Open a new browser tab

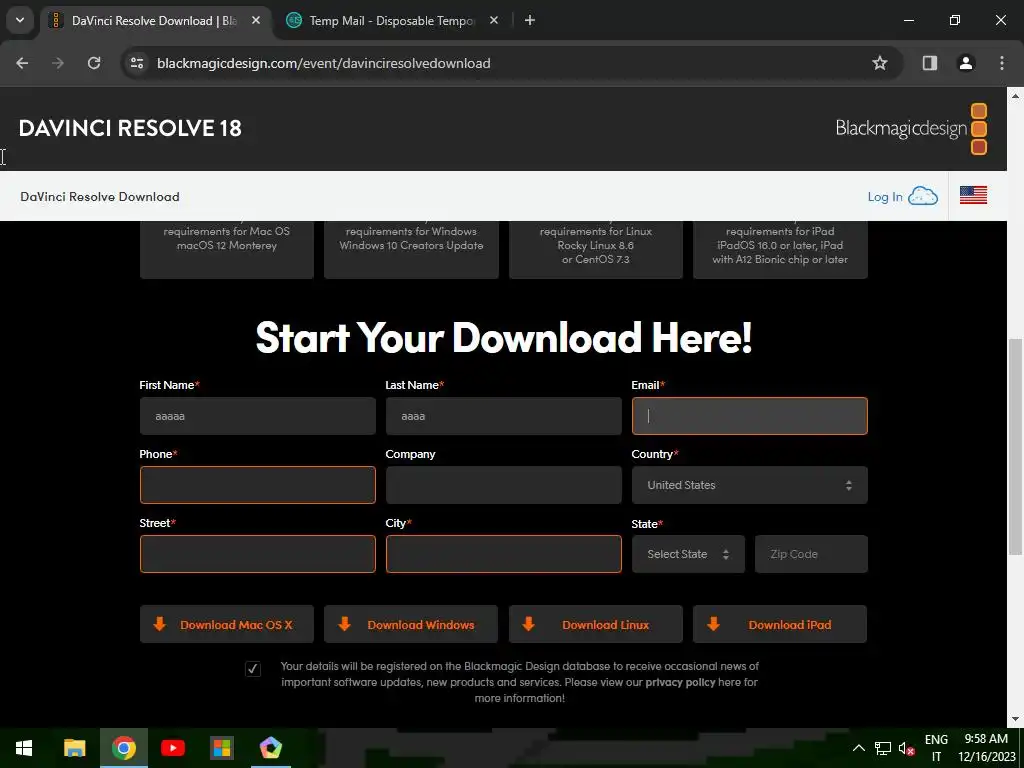530,20
